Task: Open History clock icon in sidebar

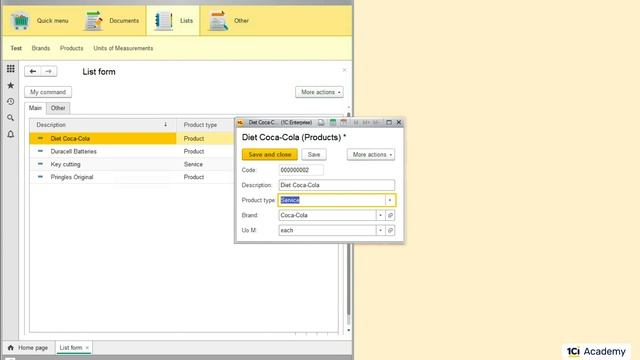Action: point(11,102)
